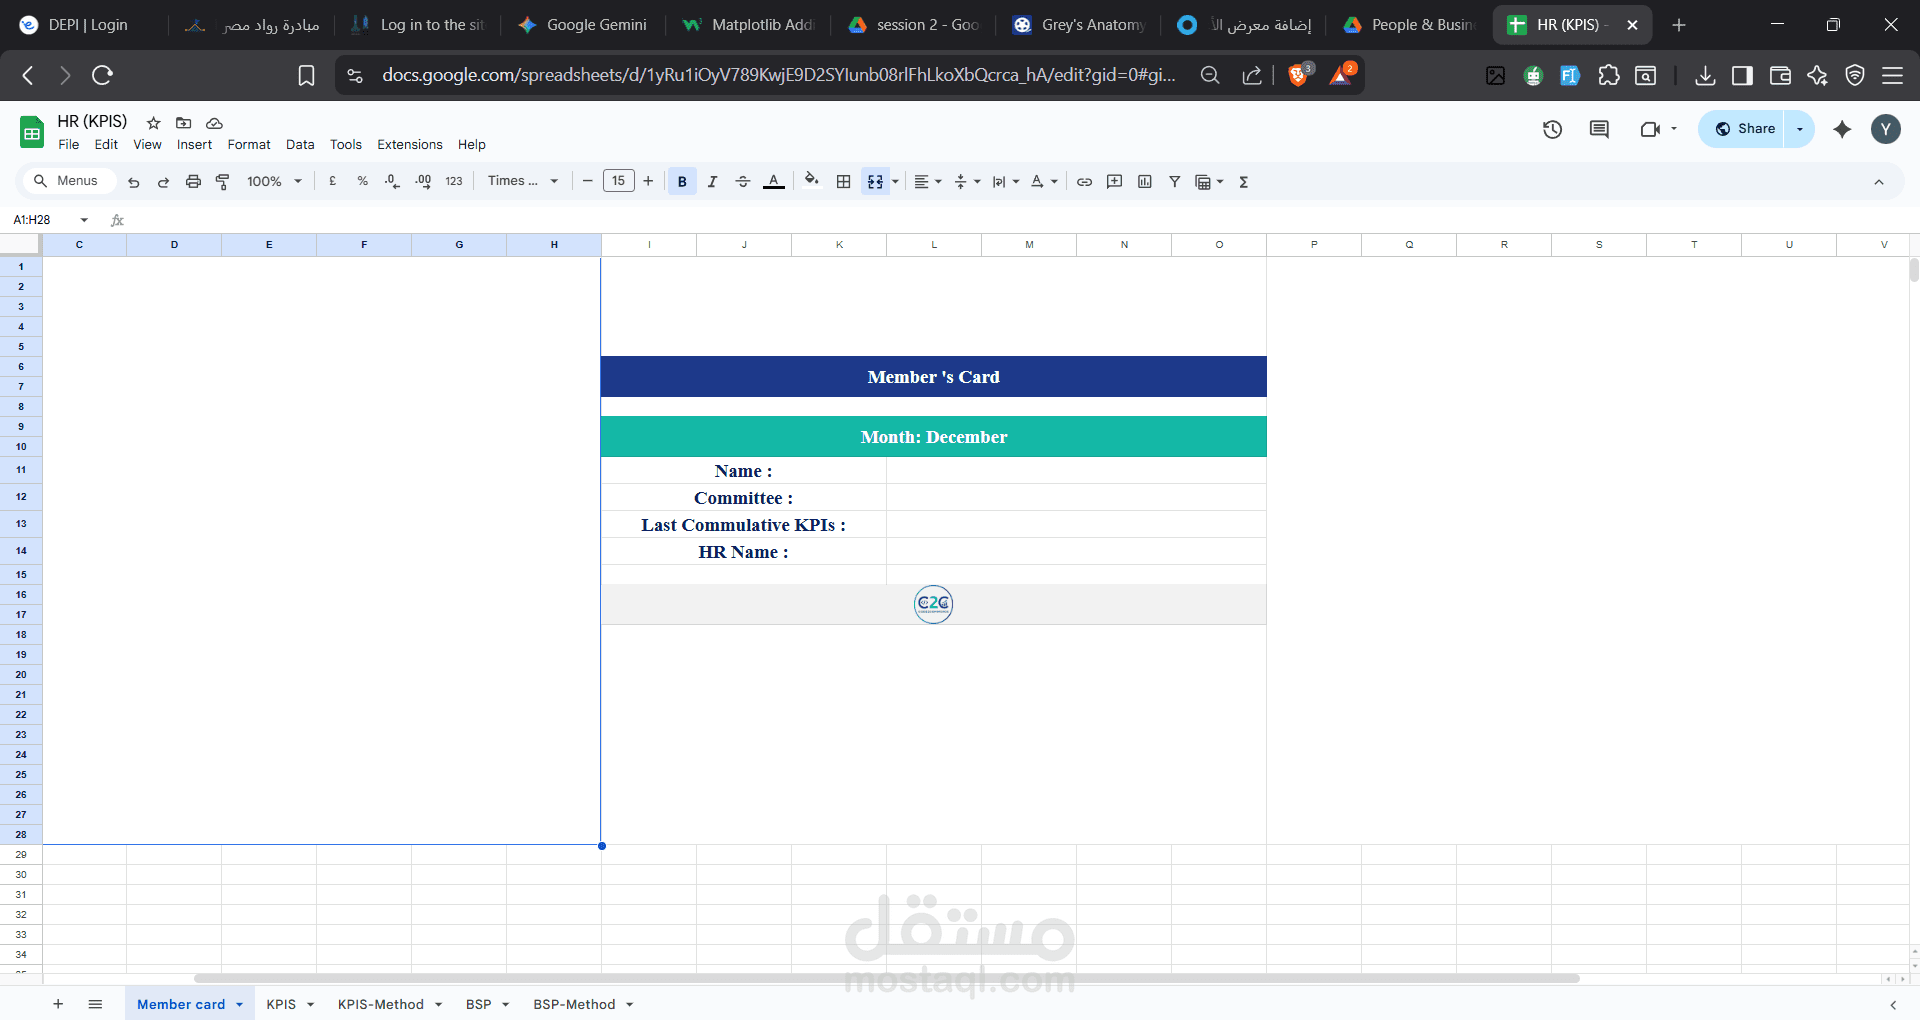This screenshot has width=1920, height=1020.
Task: Open the Format menu
Action: 248,144
